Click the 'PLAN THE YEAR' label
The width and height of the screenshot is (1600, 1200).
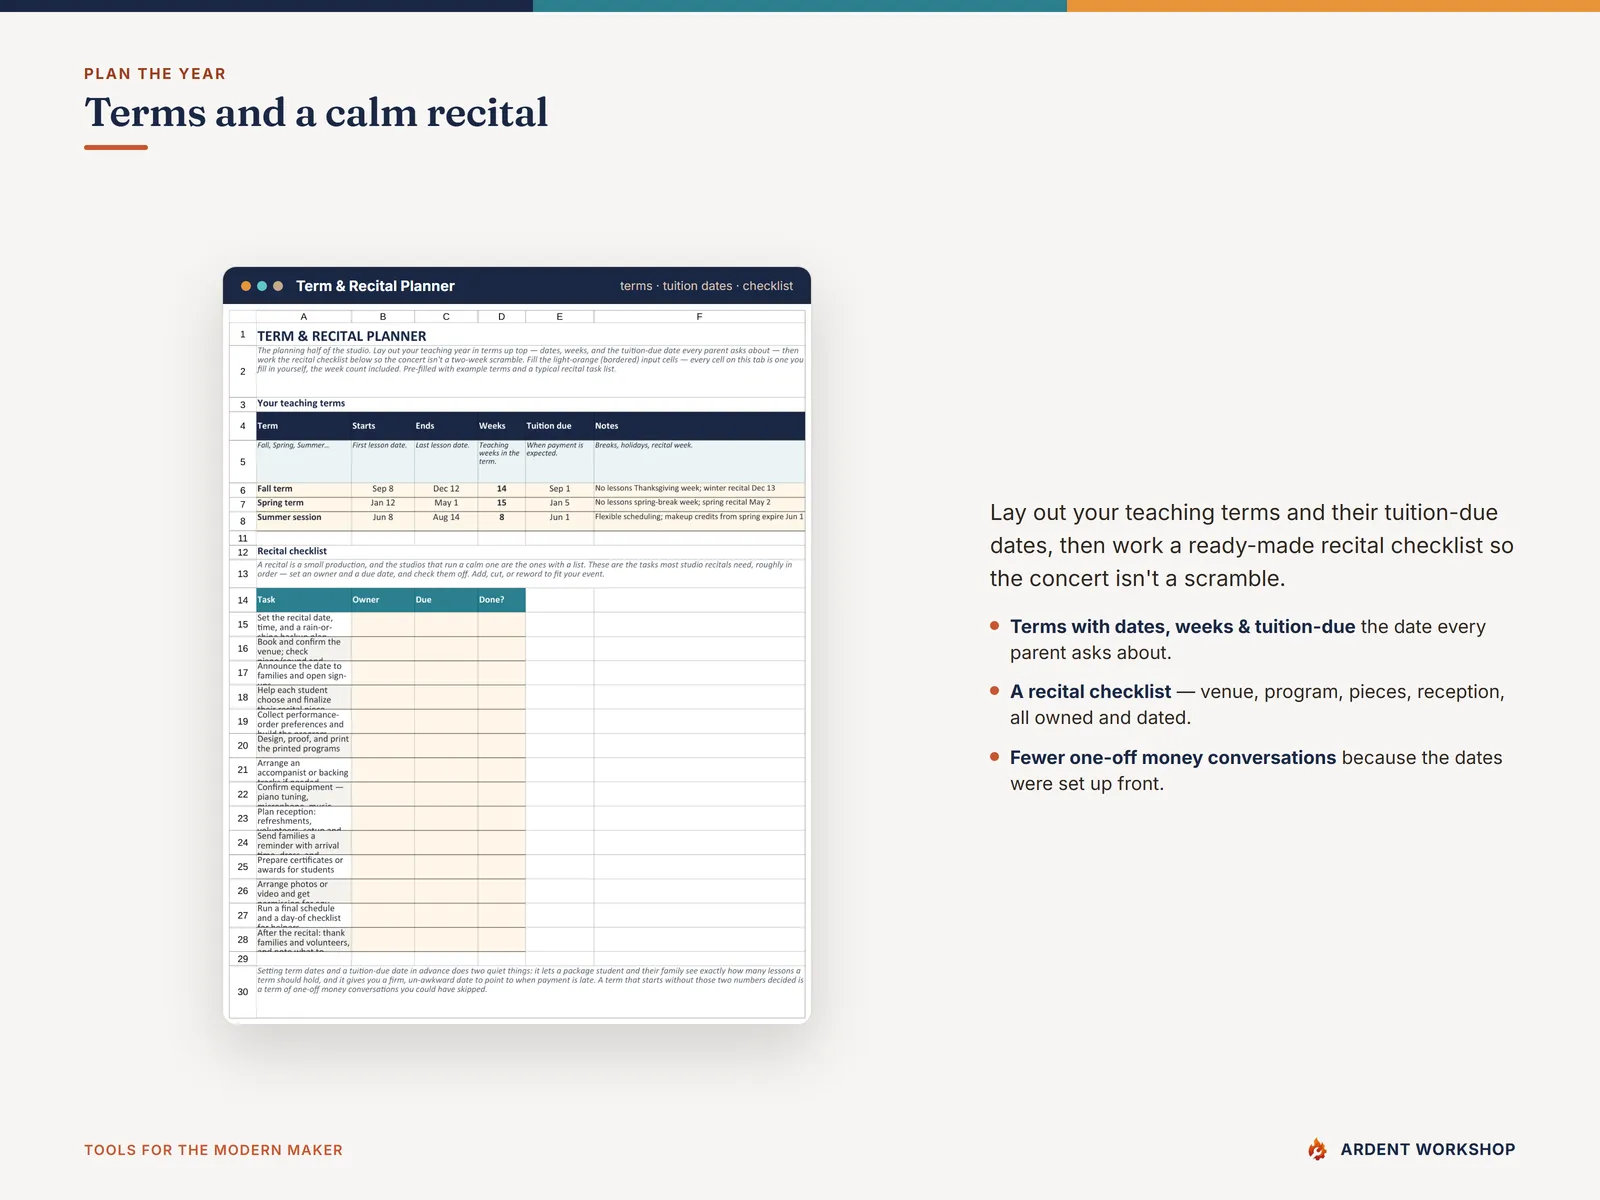click(x=155, y=74)
